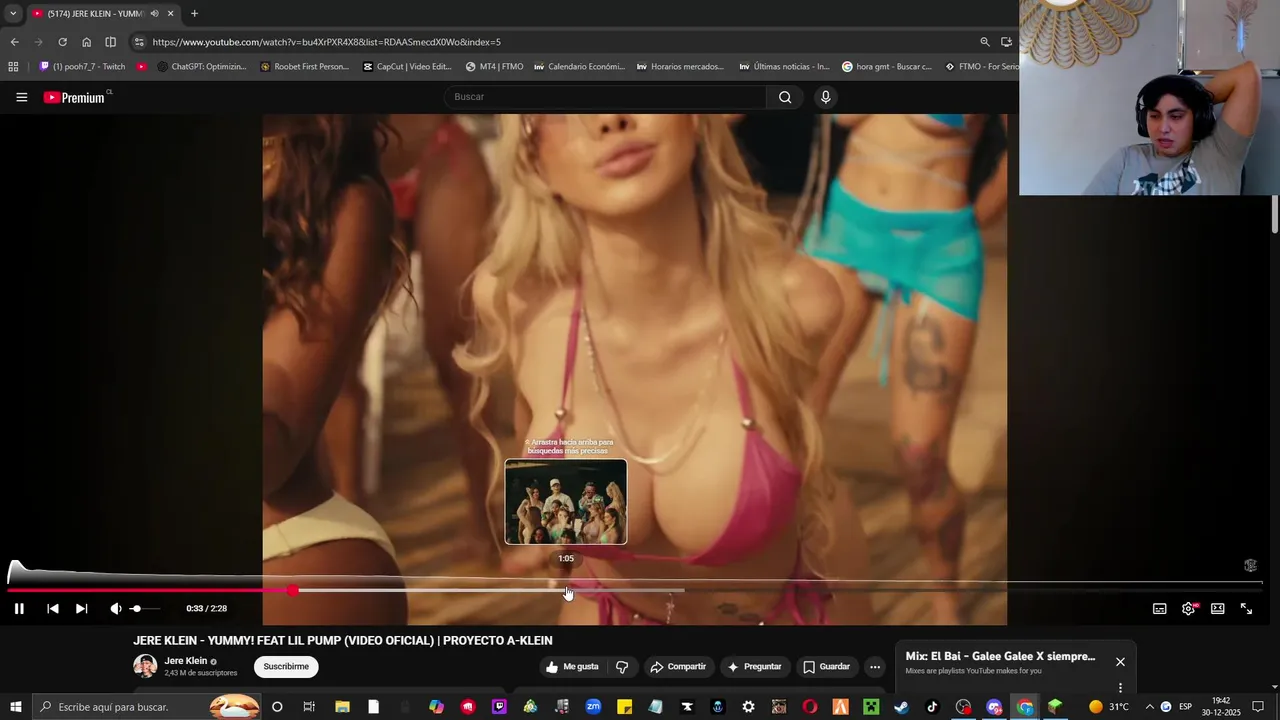Open the browser tab search dropdown
This screenshot has width=1280, height=720.
pyautogui.click(x=13, y=14)
